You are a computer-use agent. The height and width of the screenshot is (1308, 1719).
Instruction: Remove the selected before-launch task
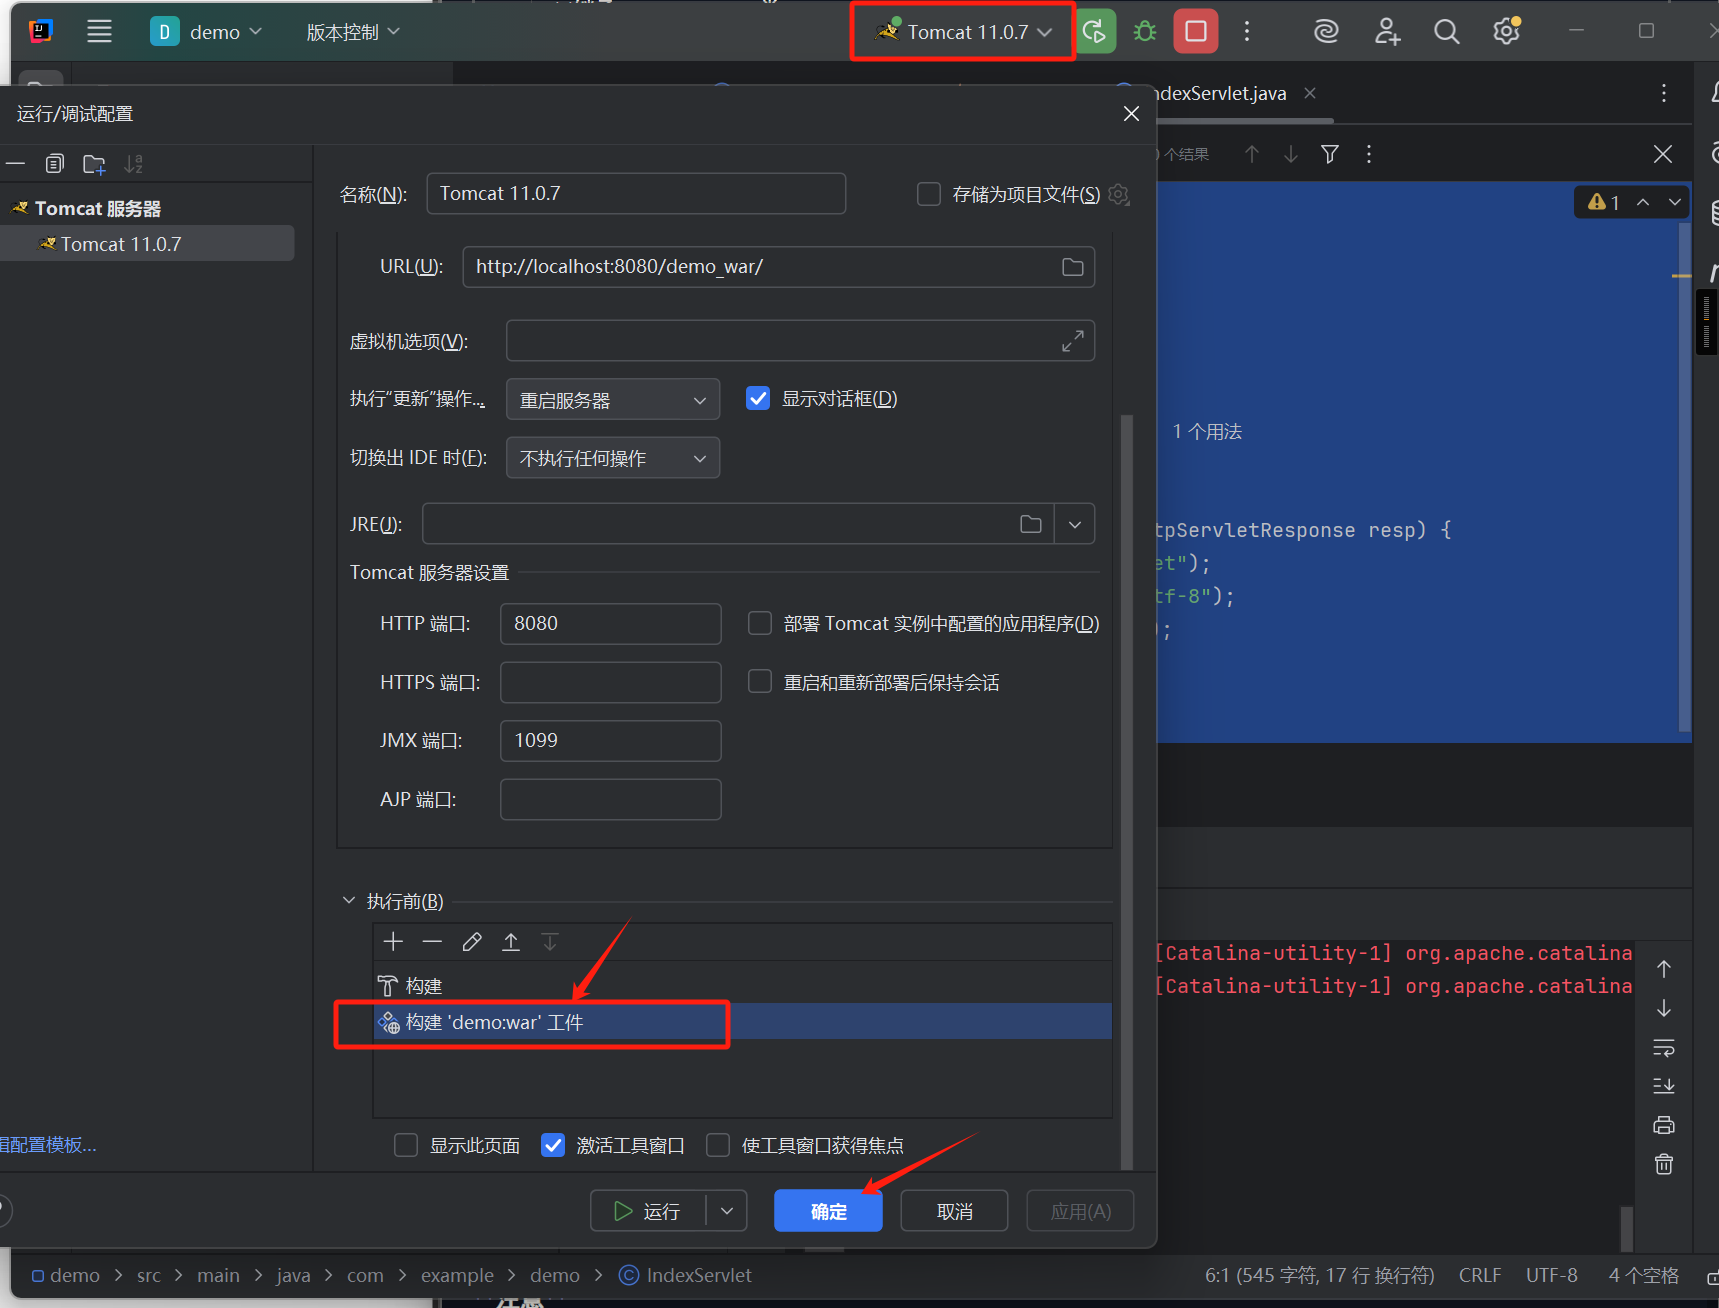coord(432,941)
